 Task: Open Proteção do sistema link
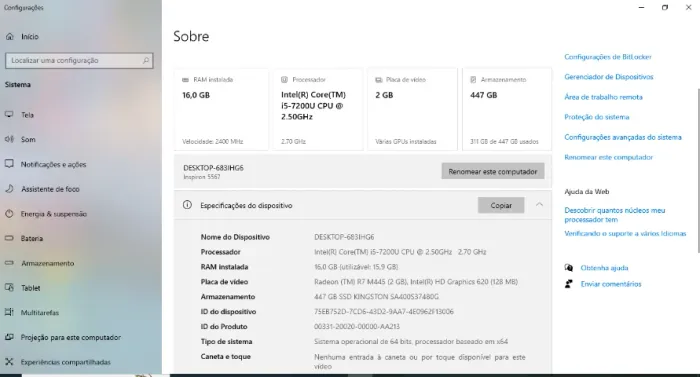click(x=596, y=117)
